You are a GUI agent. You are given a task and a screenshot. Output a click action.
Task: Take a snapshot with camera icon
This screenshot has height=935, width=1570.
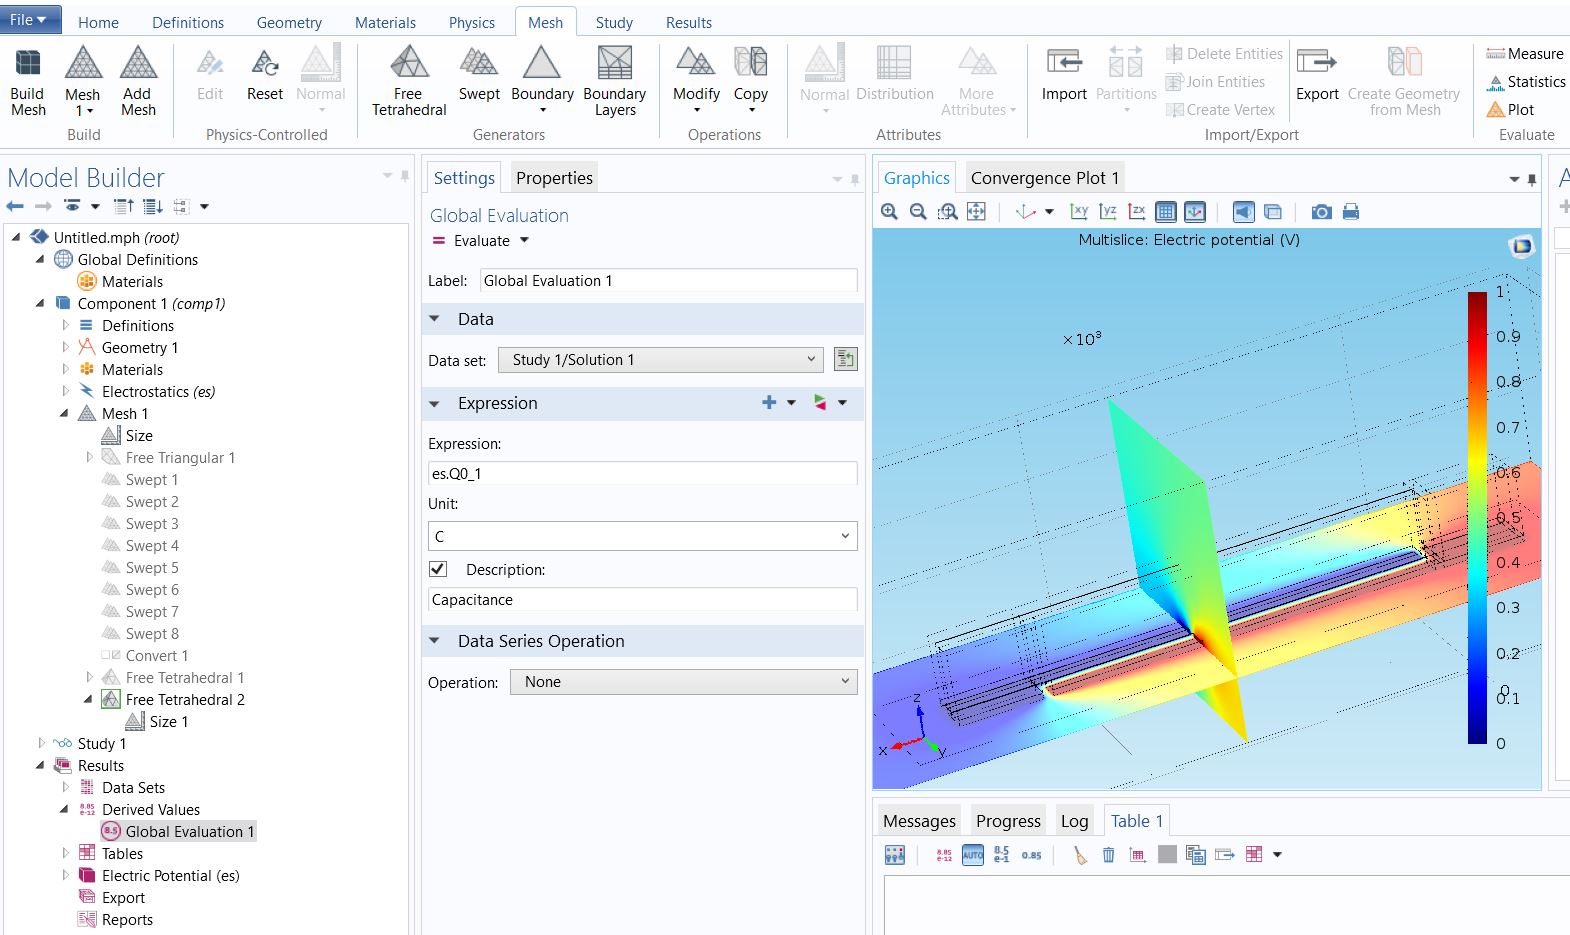[x=1321, y=212]
